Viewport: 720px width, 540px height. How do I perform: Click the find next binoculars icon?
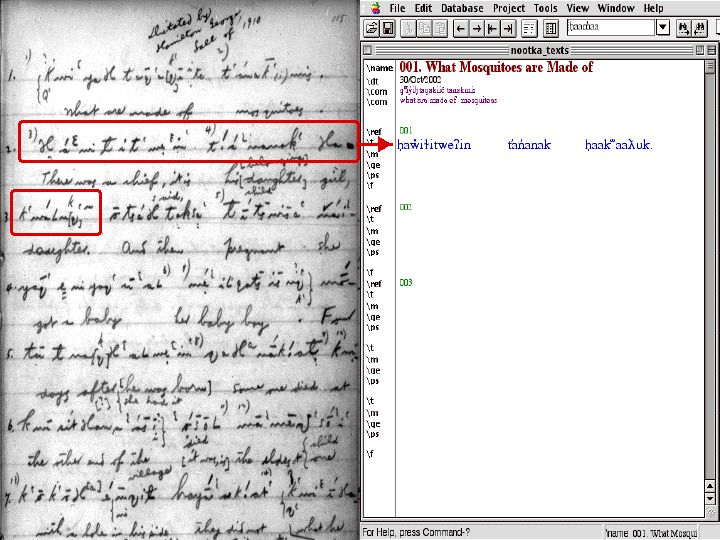[684, 28]
